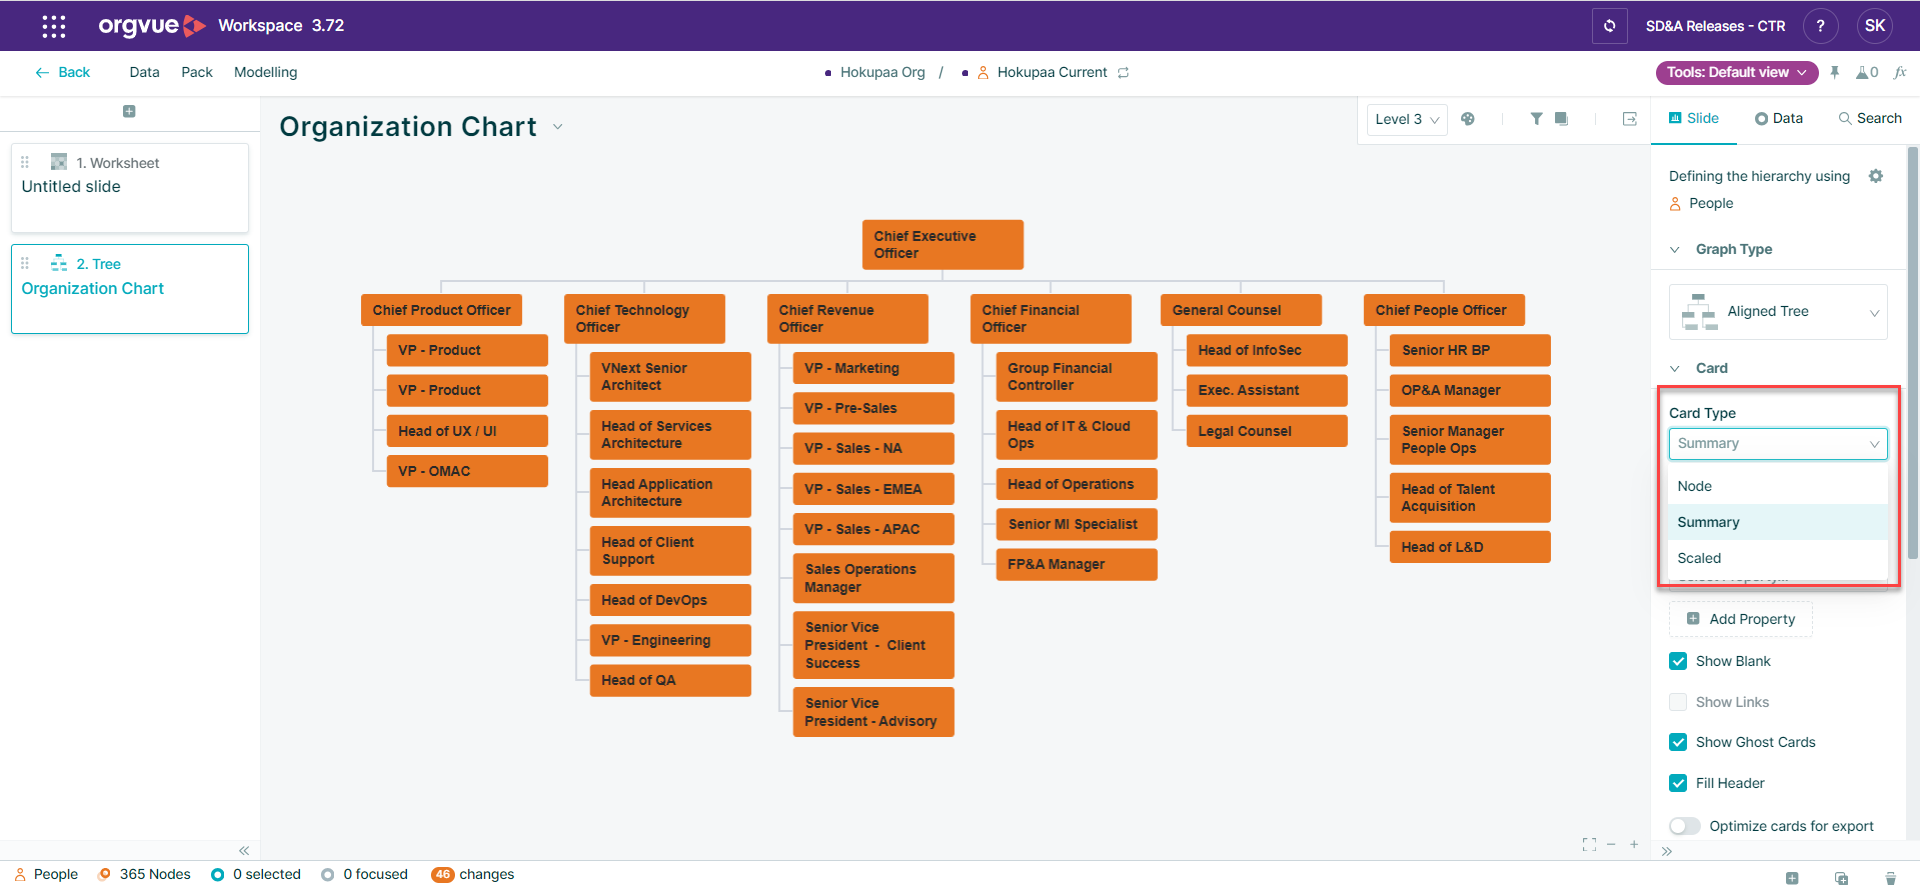Choose Scaled from Card Type list

1778,558
